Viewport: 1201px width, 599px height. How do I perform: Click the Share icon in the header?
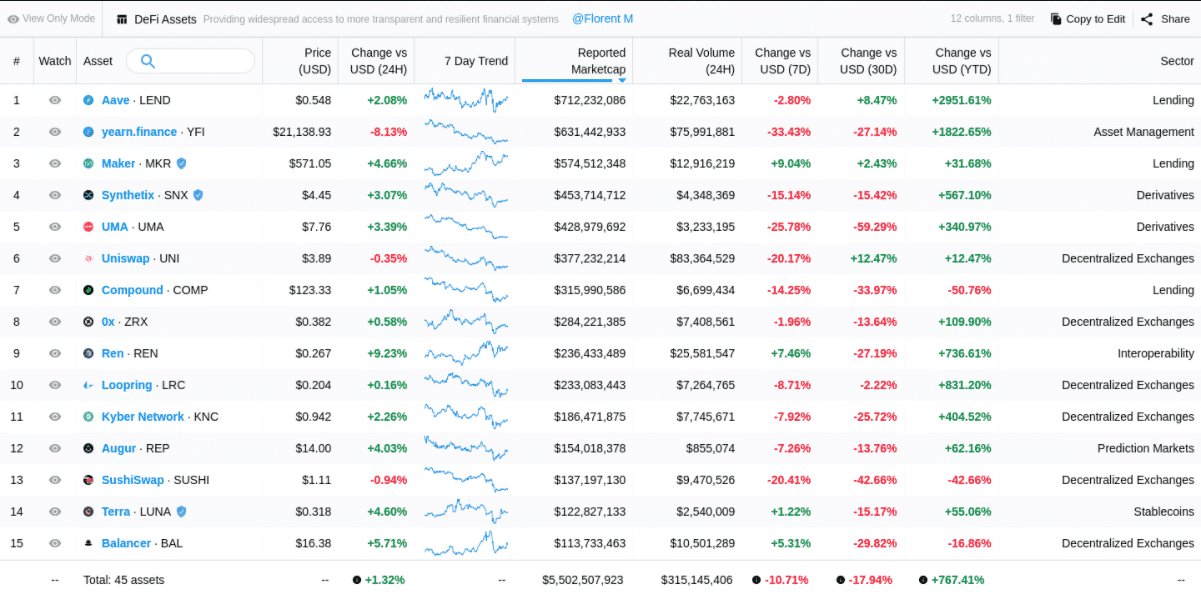pyautogui.click(x=1147, y=19)
